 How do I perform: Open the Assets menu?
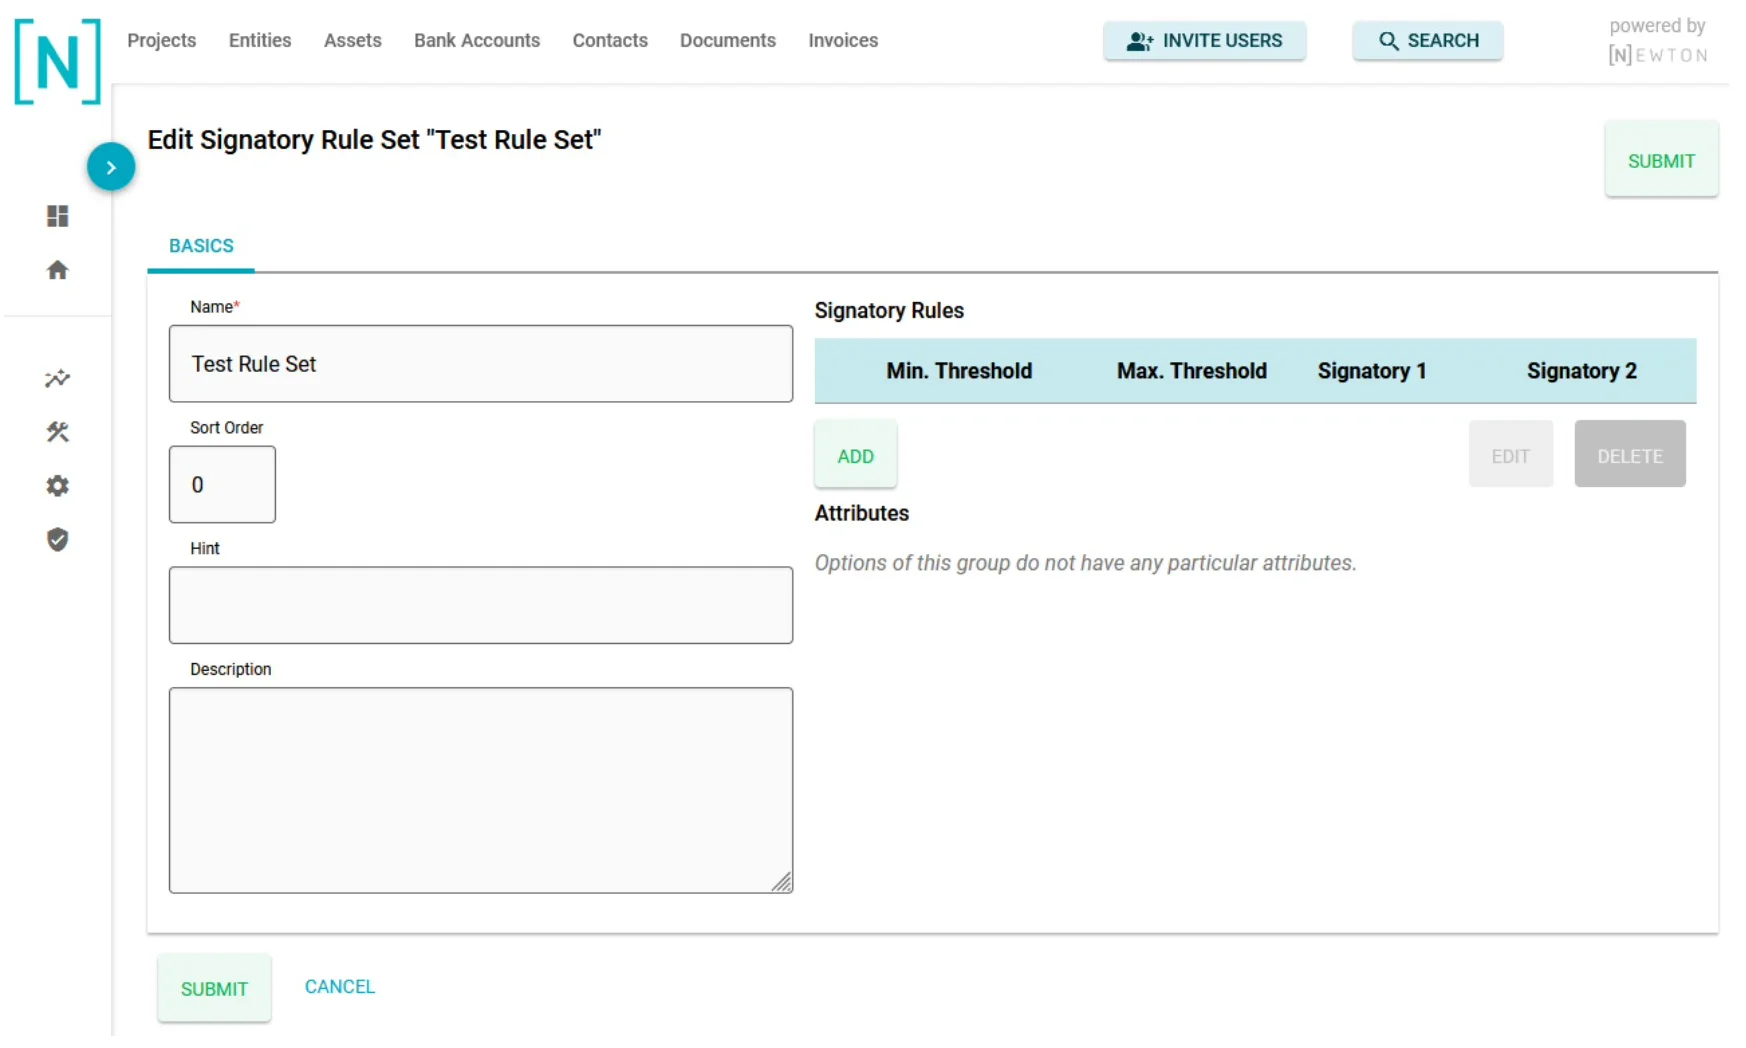353,41
